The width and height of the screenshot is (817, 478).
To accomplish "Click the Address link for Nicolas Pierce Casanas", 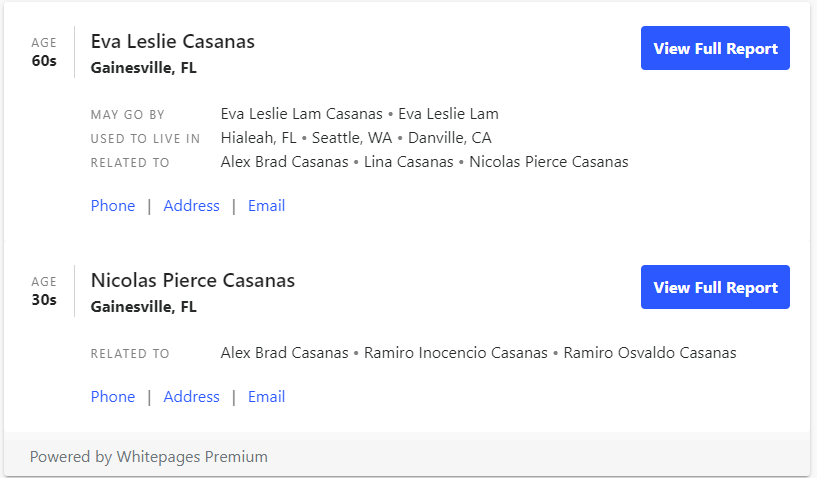I will coord(191,397).
